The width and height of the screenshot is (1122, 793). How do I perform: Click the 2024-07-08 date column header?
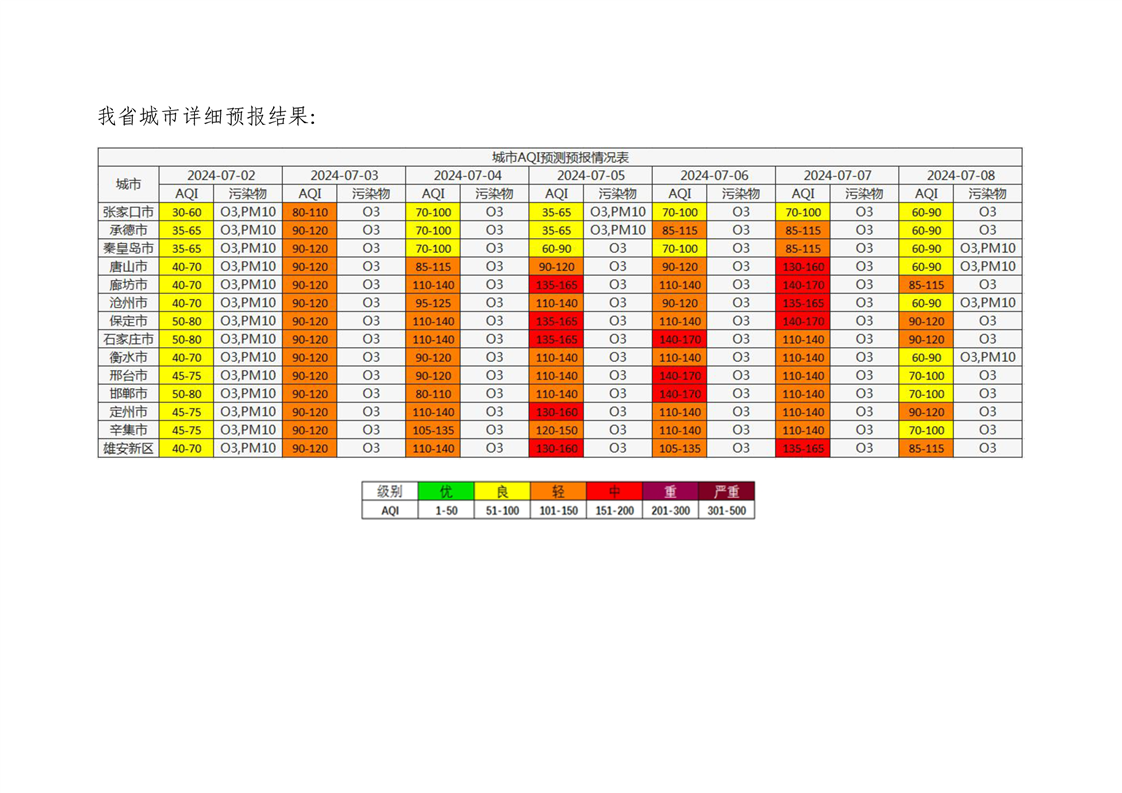click(x=960, y=175)
